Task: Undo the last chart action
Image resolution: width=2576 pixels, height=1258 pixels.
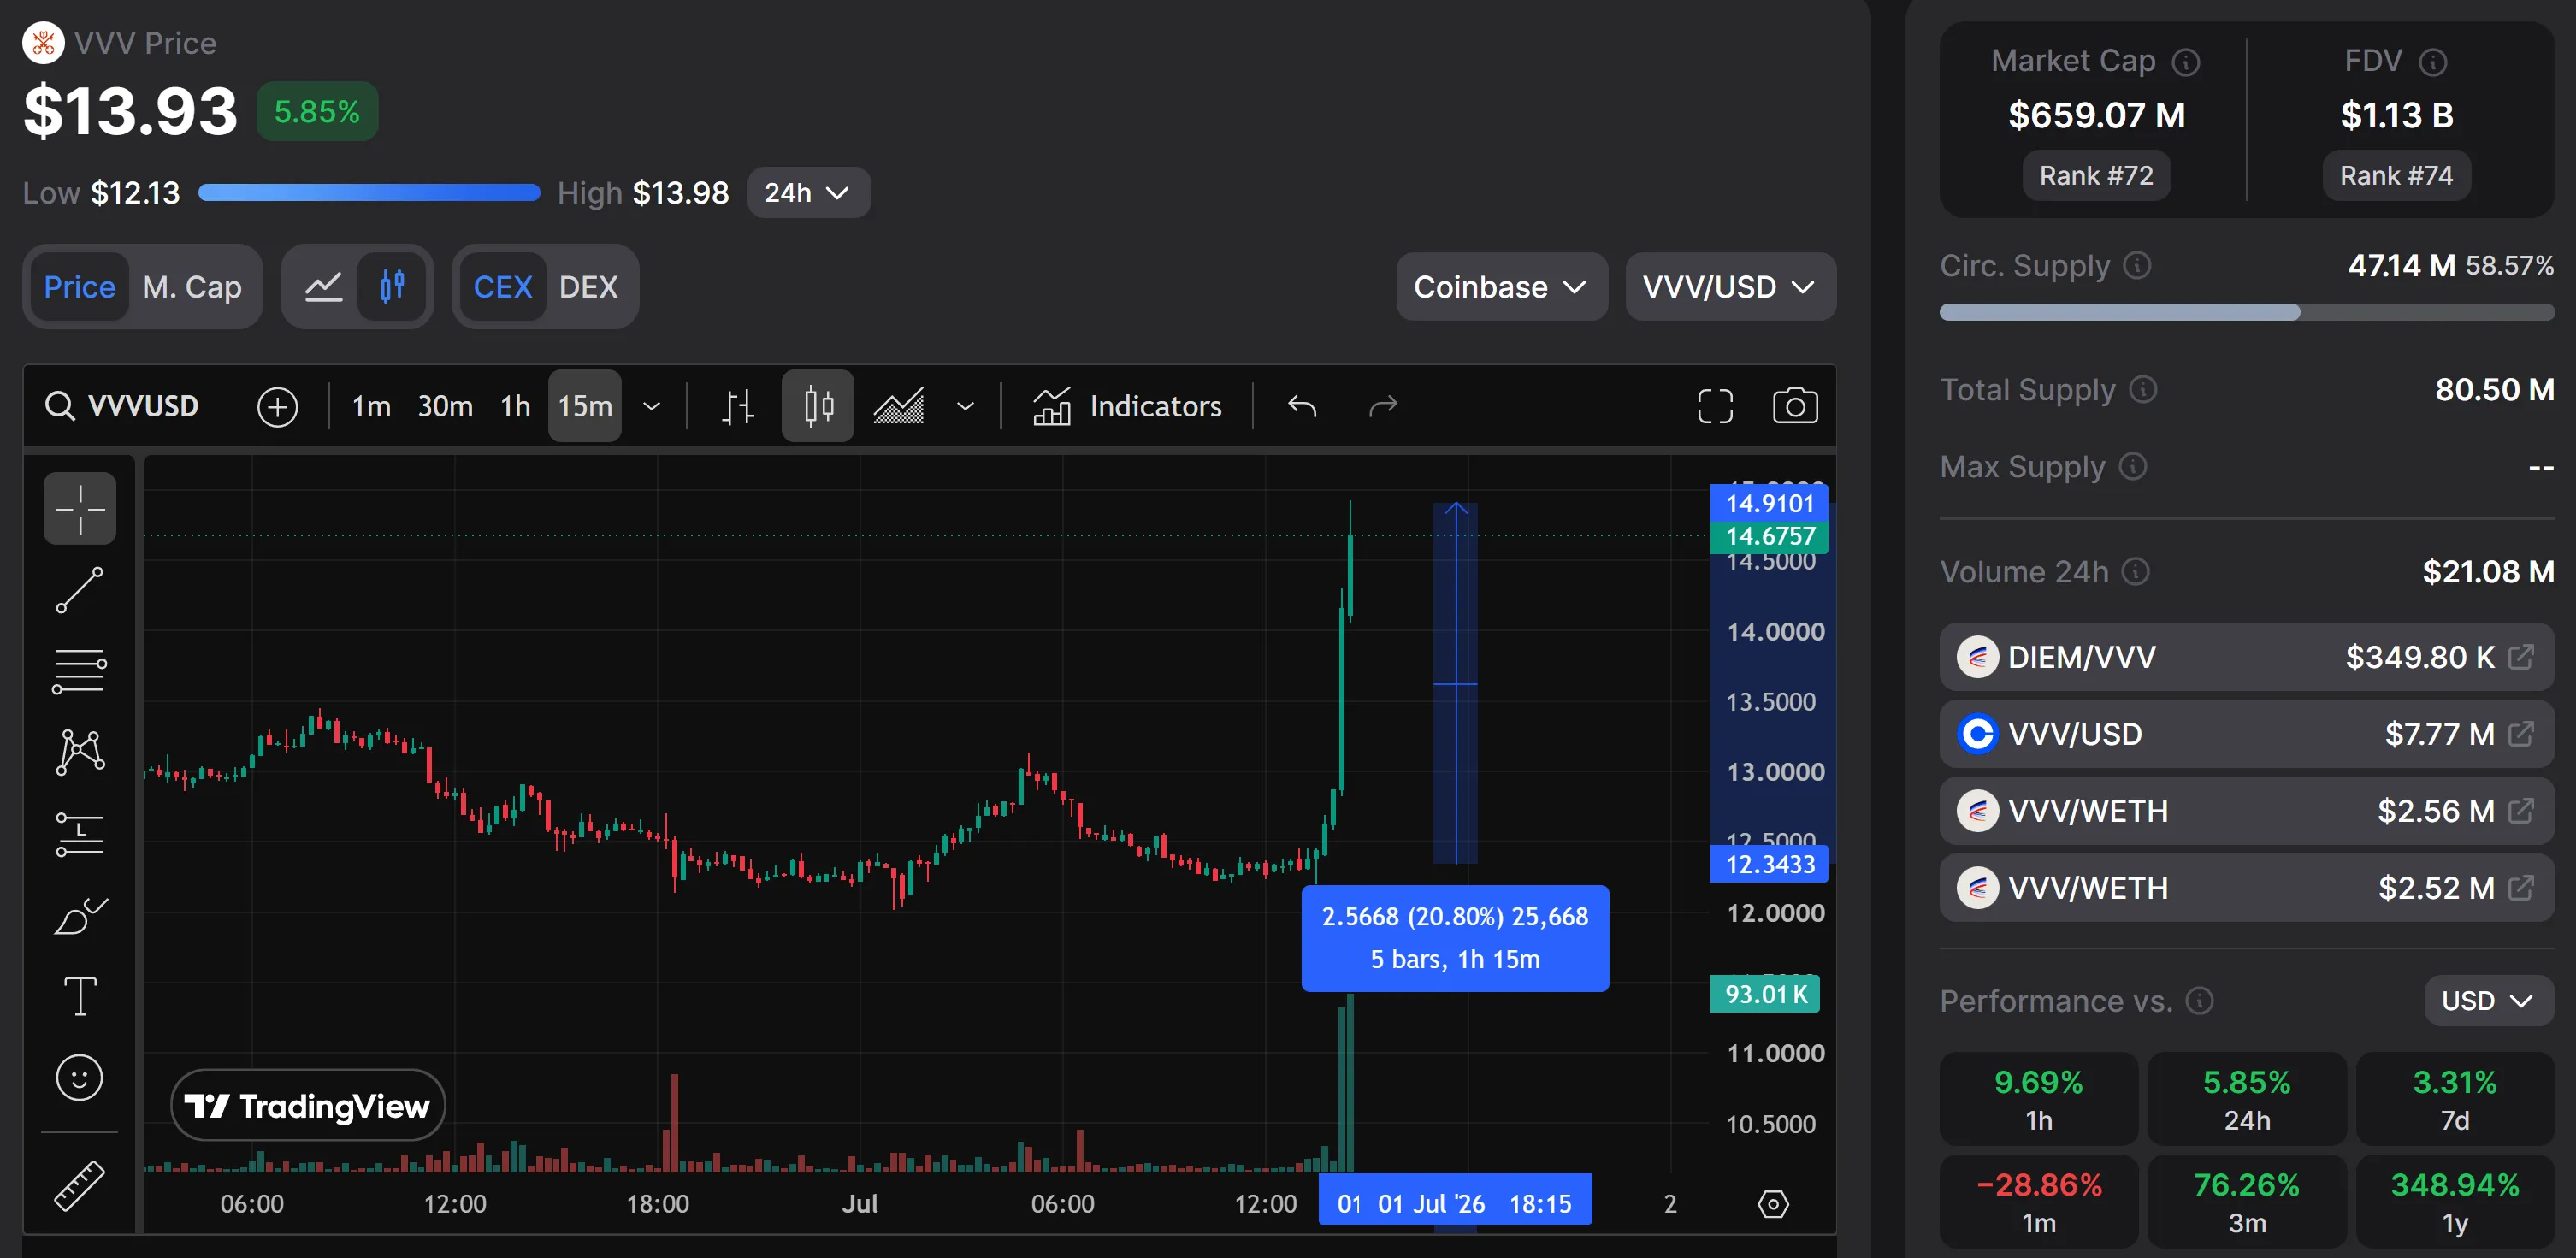Action: [x=1302, y=406]
